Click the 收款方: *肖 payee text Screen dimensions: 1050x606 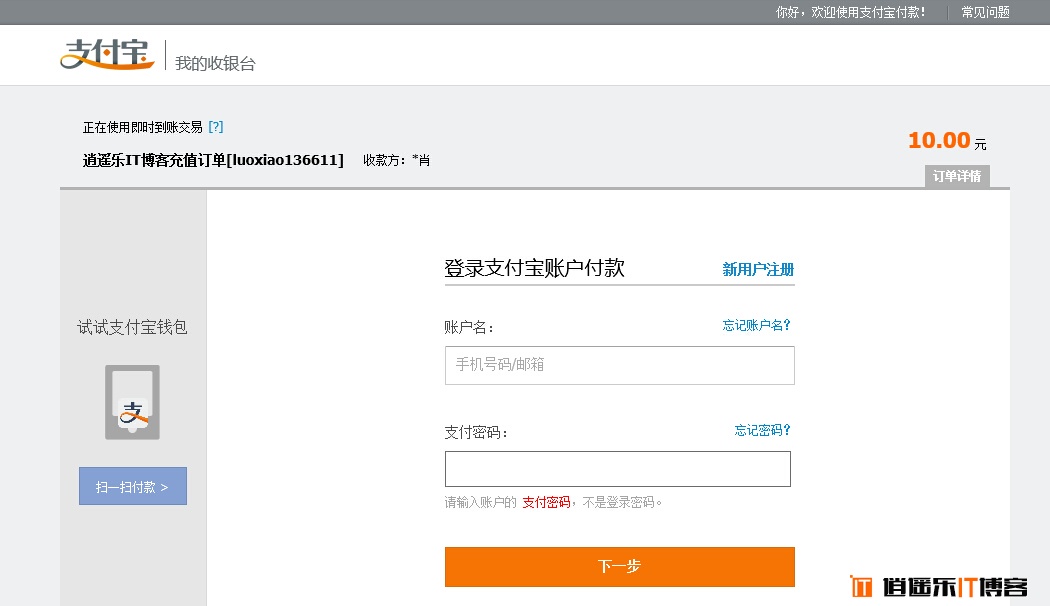[396, 160]
